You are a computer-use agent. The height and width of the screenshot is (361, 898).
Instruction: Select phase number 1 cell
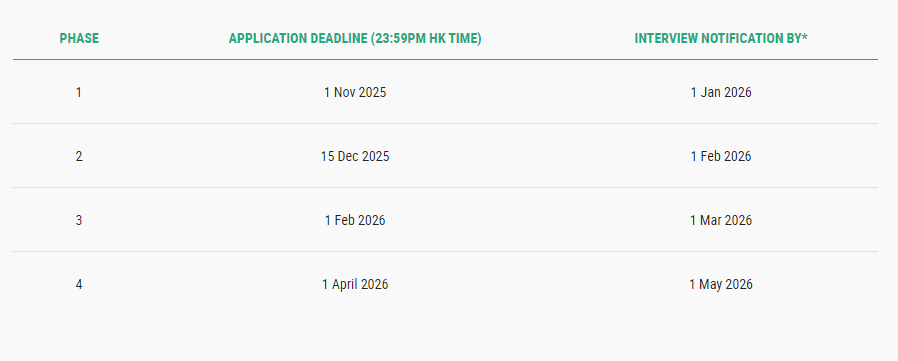tap(78, 92)
